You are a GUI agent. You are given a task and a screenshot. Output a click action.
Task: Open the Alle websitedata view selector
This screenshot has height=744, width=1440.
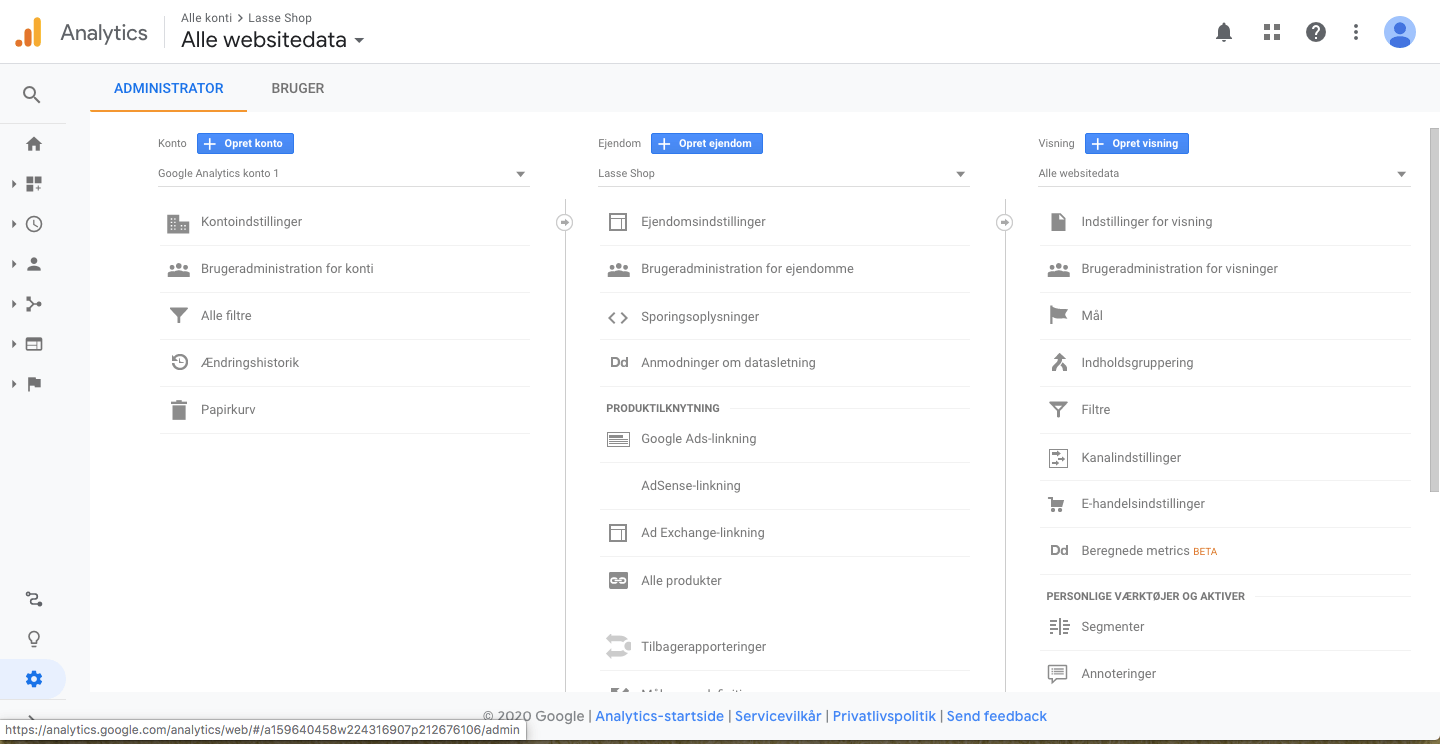[272, 40]
